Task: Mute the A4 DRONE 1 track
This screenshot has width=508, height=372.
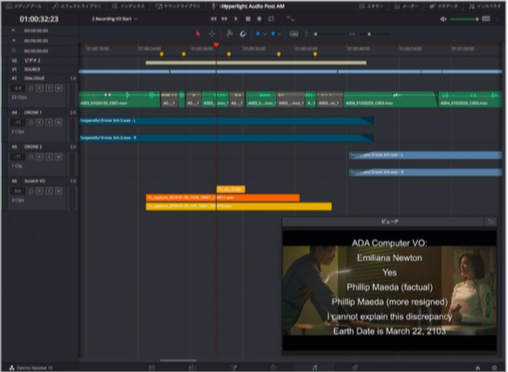Action: (x=58, y=123)
